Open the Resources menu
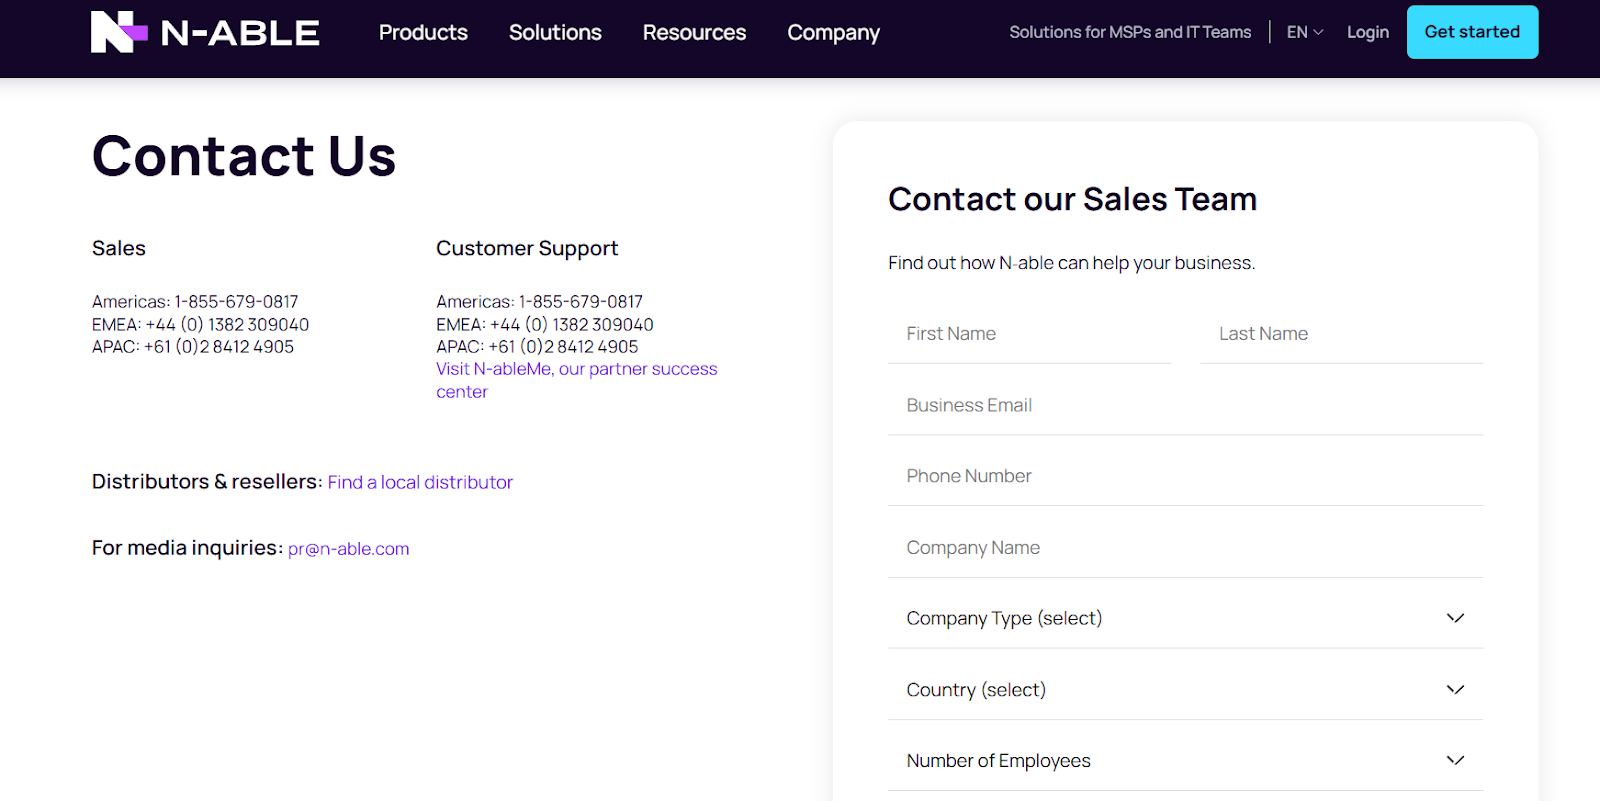Image resolution: width=1600 pixels, height=801 pixels. 694,32
